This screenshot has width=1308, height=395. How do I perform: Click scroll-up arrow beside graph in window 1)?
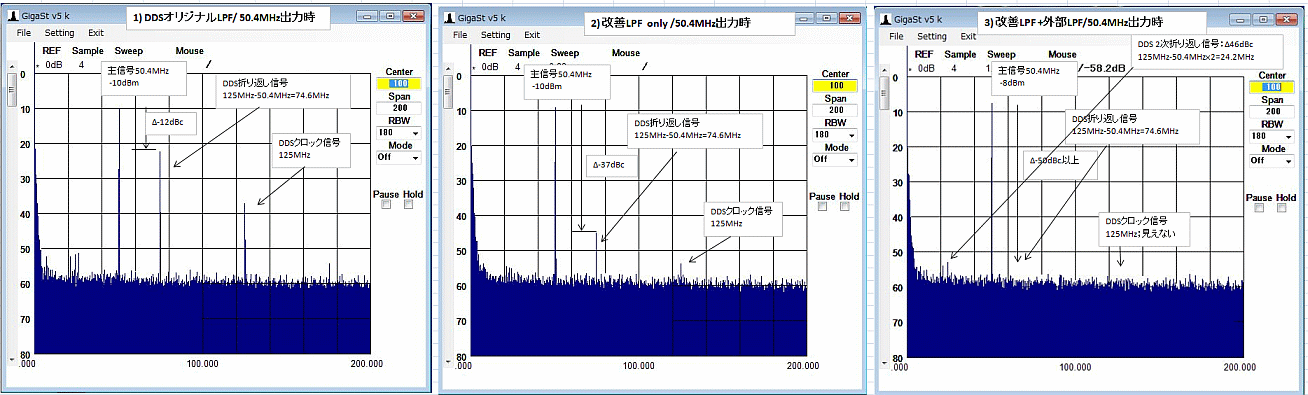[x=11, y=67]
